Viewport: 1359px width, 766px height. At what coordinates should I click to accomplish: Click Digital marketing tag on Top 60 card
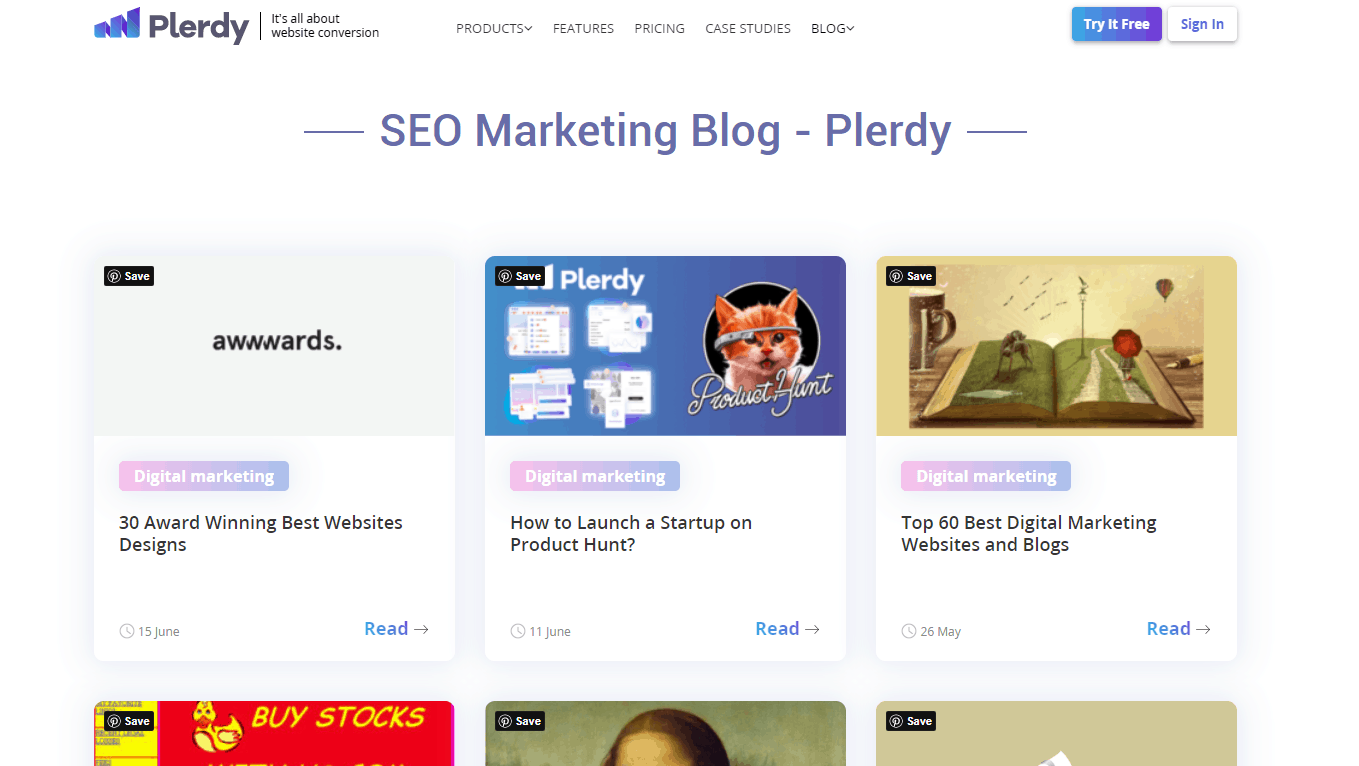(x=986, y=476)
